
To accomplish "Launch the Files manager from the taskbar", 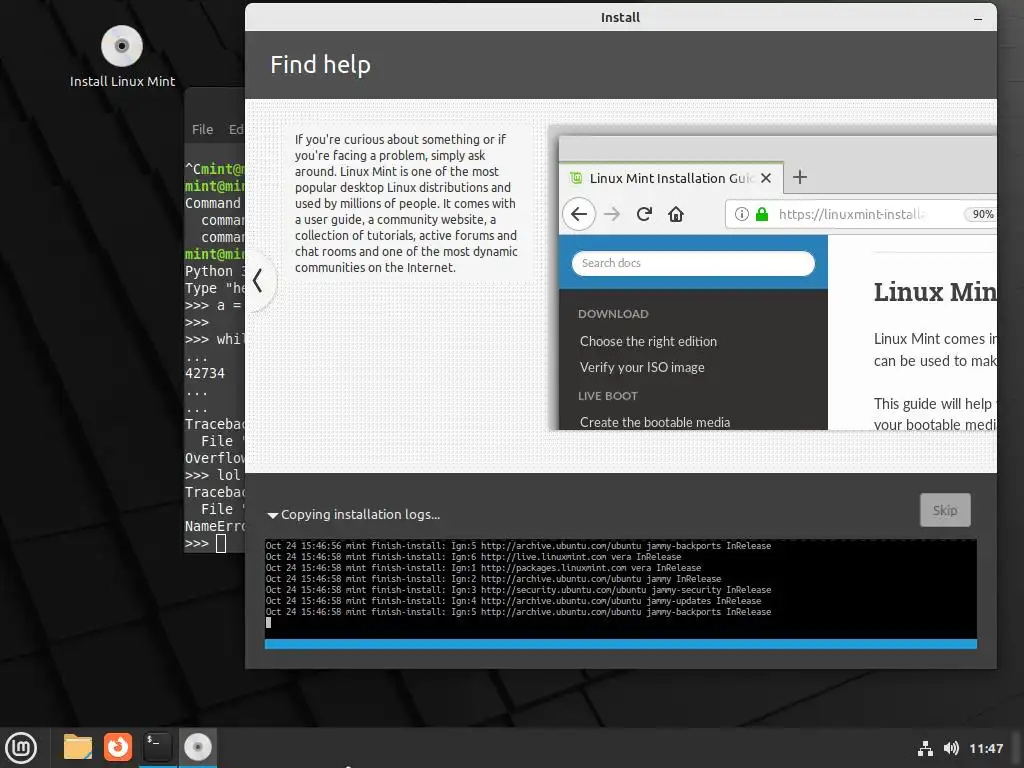I will coord(78,747).
